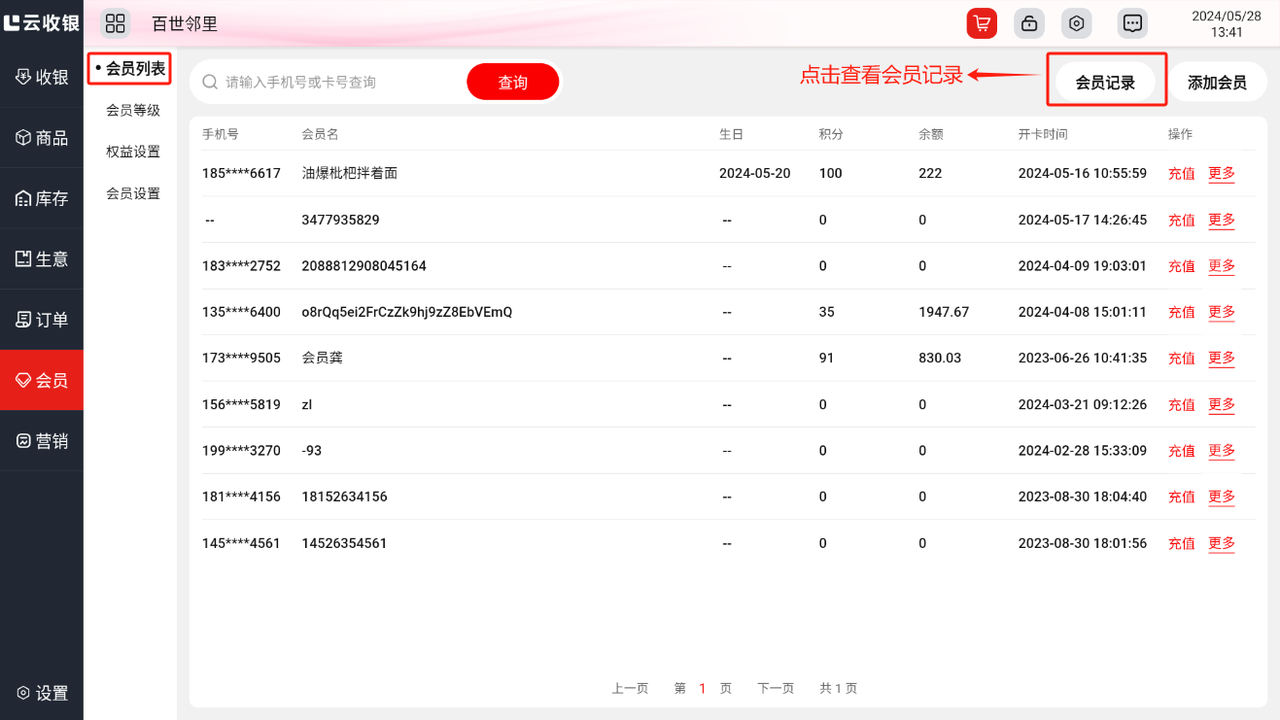This screenshot has height=720, width=1280.
Task: Select 权益设置 submenu item
Action: click(x=133, y=152)
